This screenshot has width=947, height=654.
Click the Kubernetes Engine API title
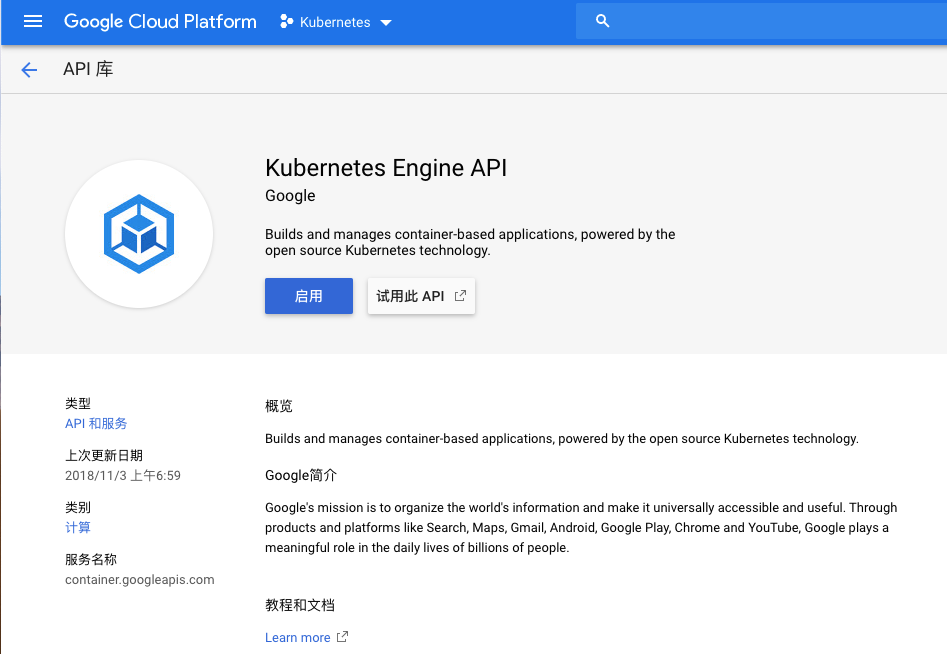pyautogui.click(x=386, y=168)
